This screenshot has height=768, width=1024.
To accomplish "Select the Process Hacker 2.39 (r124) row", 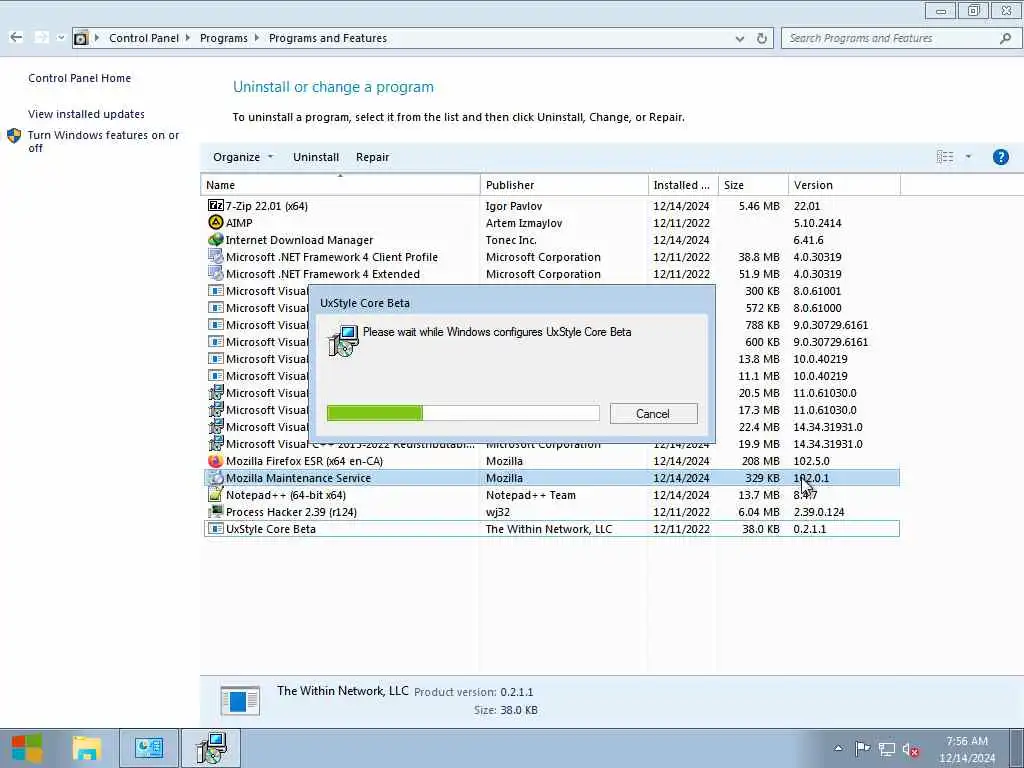I will pos(552,511).
